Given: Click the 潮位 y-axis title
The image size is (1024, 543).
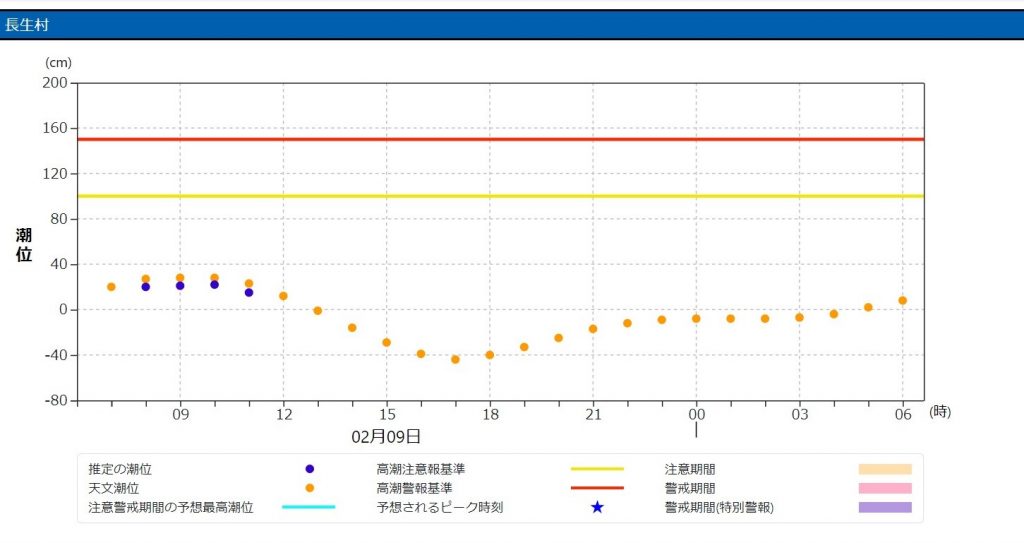Looking at the screenshot, I should click(x=24, y=245).
